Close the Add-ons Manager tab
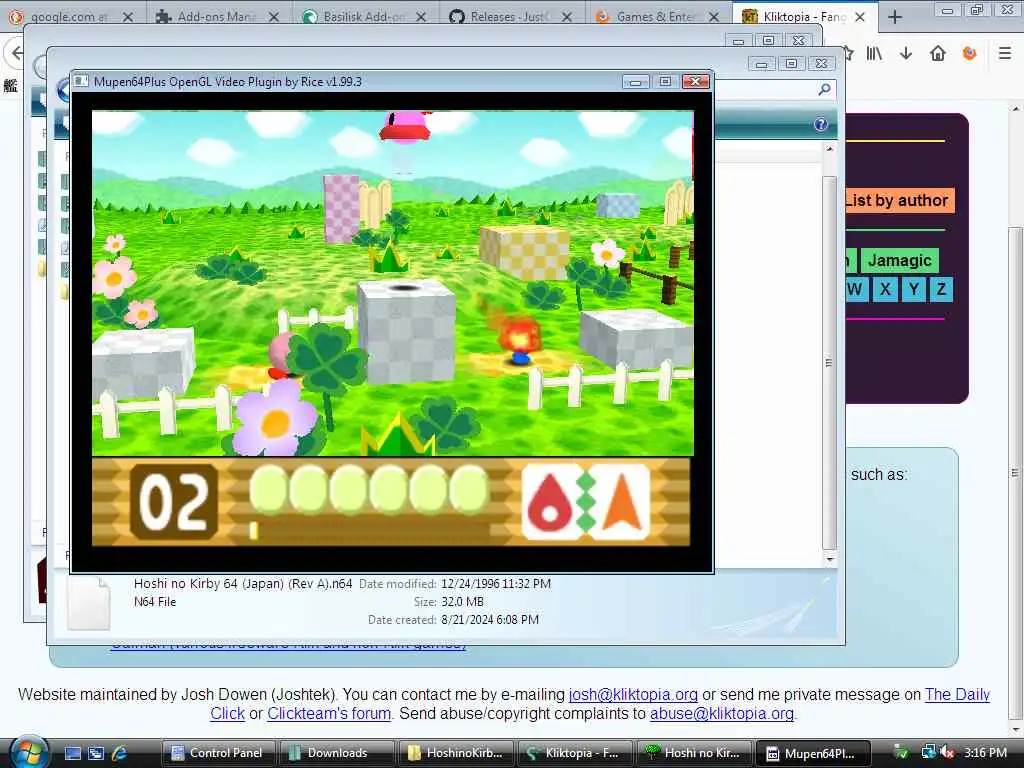 (274, 17)
